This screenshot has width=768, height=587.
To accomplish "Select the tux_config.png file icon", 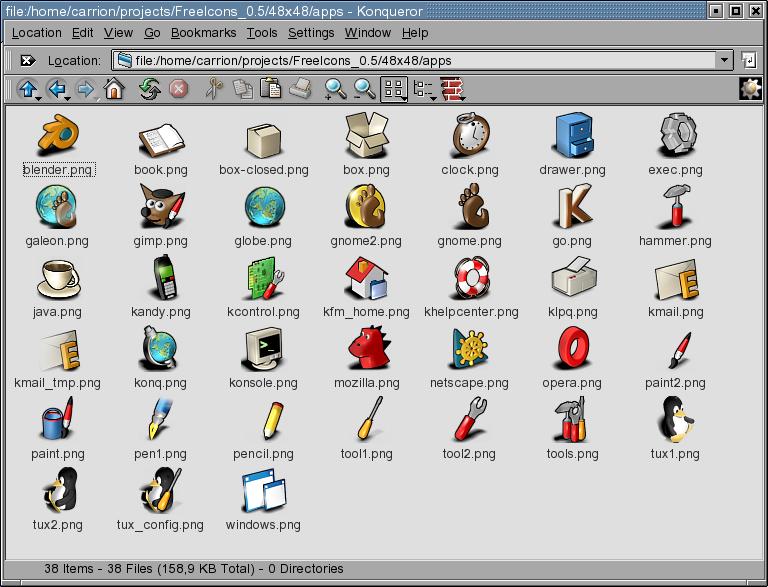I will pos(161,490).
